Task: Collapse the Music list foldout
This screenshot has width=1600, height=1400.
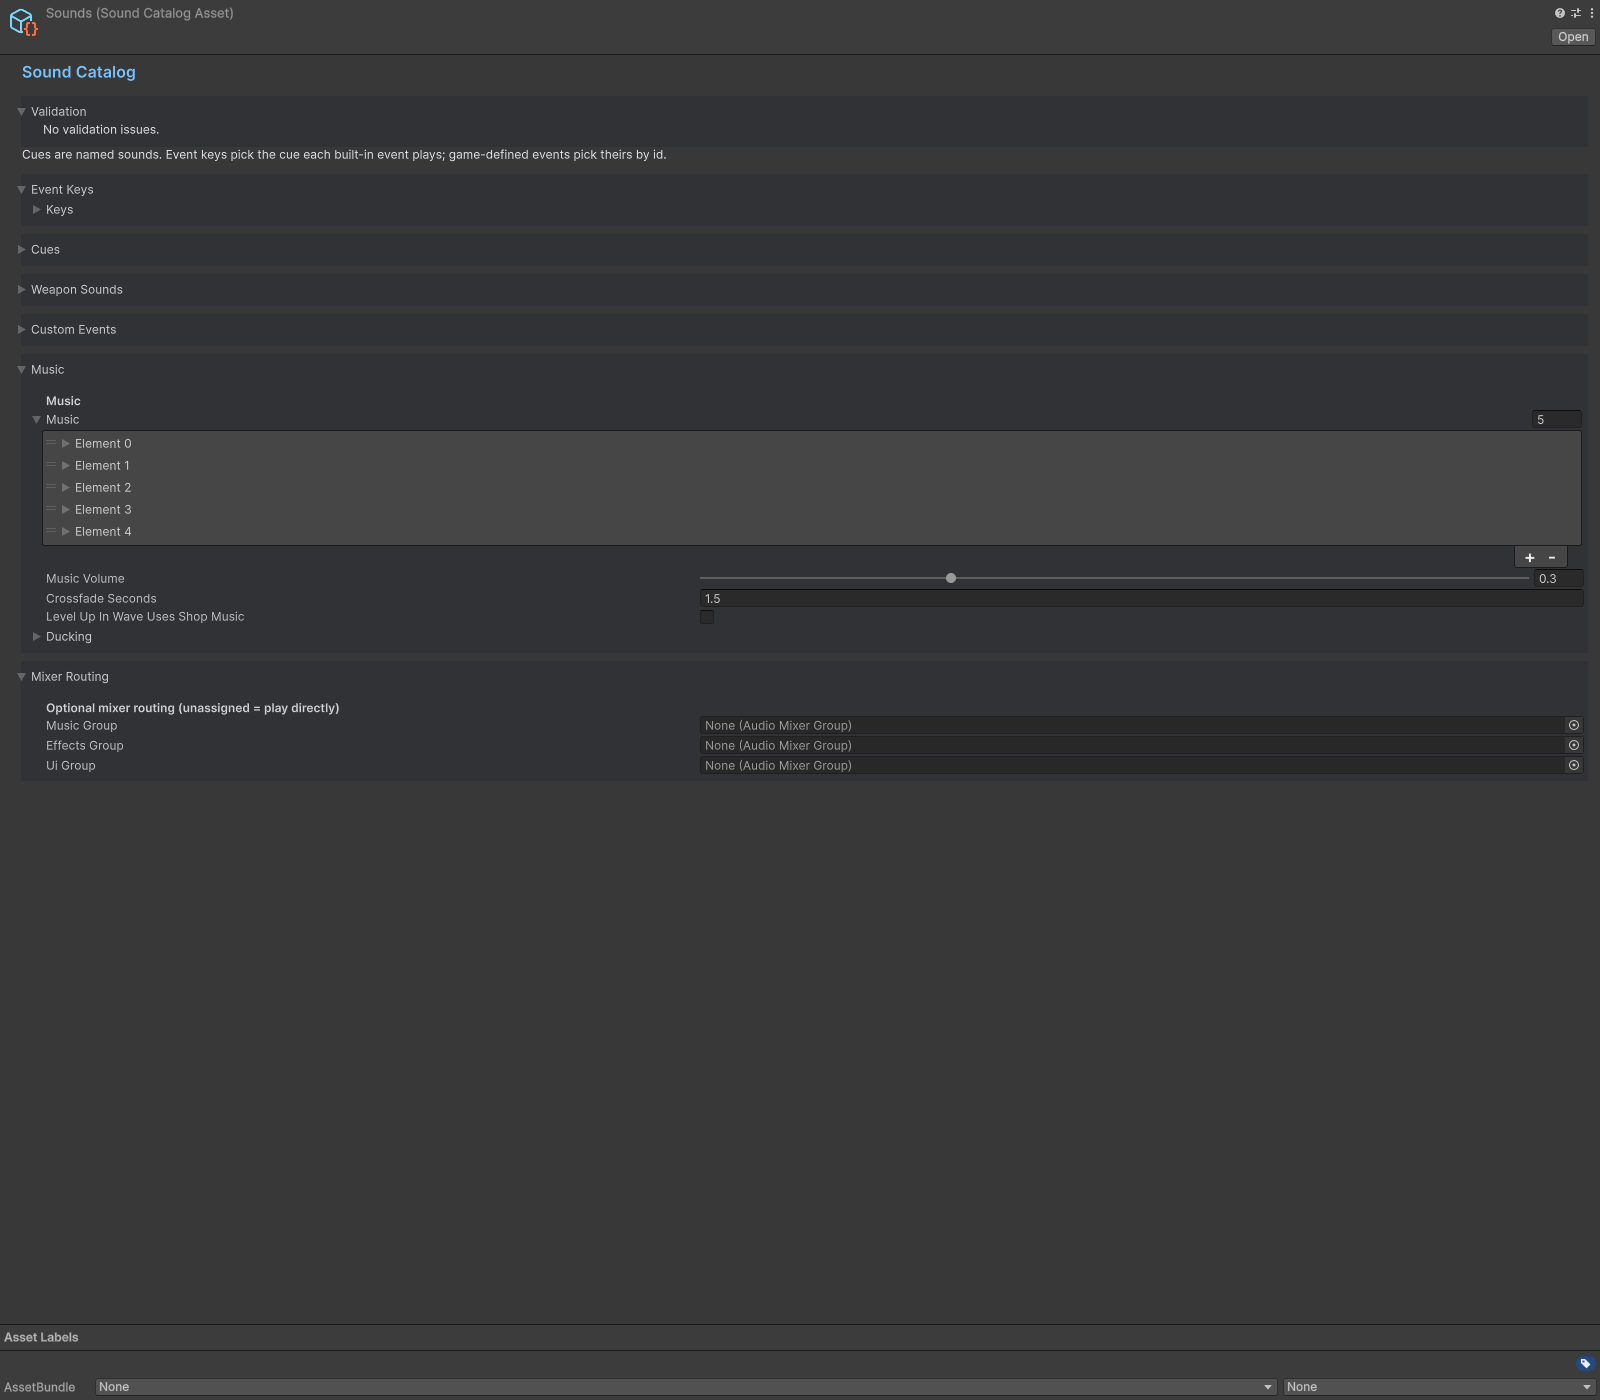Action: (x=37, y=419)
